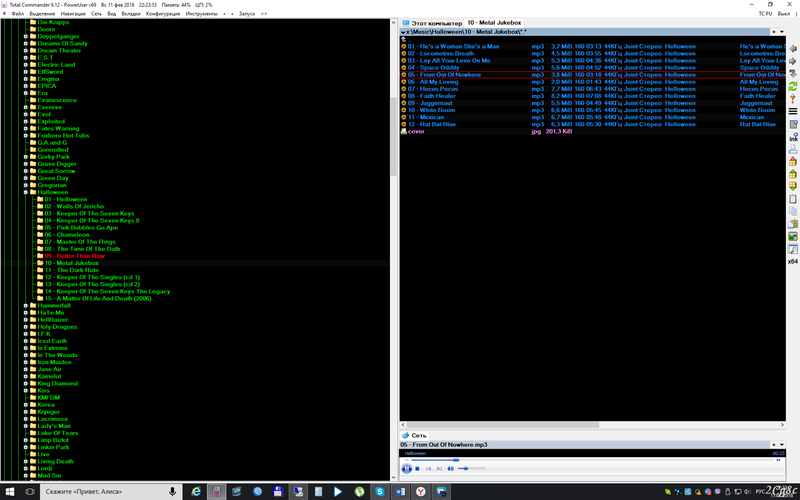Expand the Dream Theater folder

point(26,51)
